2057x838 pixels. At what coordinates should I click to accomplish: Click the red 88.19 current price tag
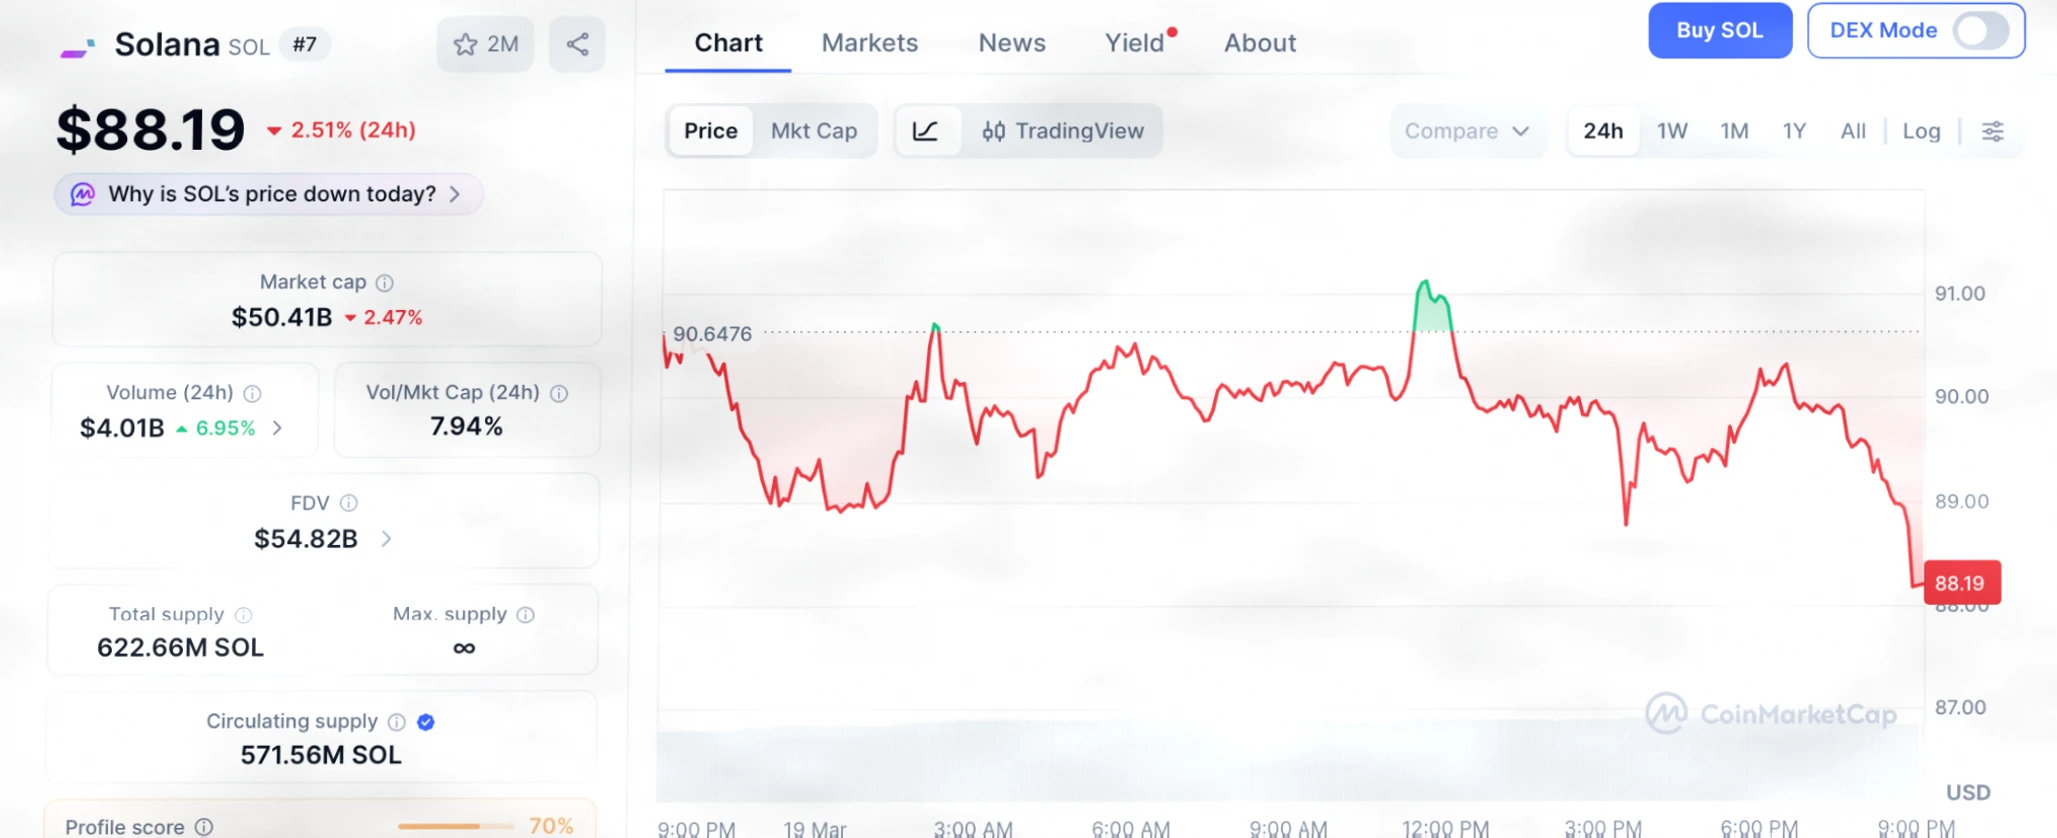(1962, 583)
